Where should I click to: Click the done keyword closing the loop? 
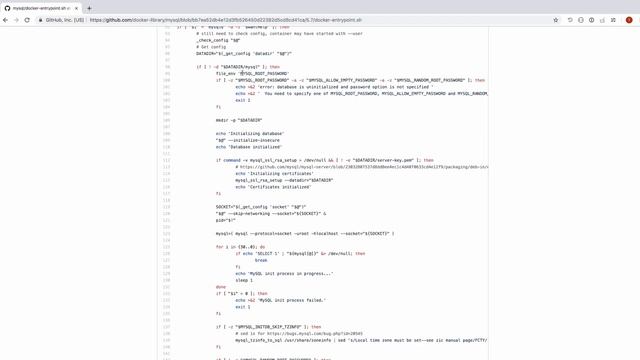point(221,287)
